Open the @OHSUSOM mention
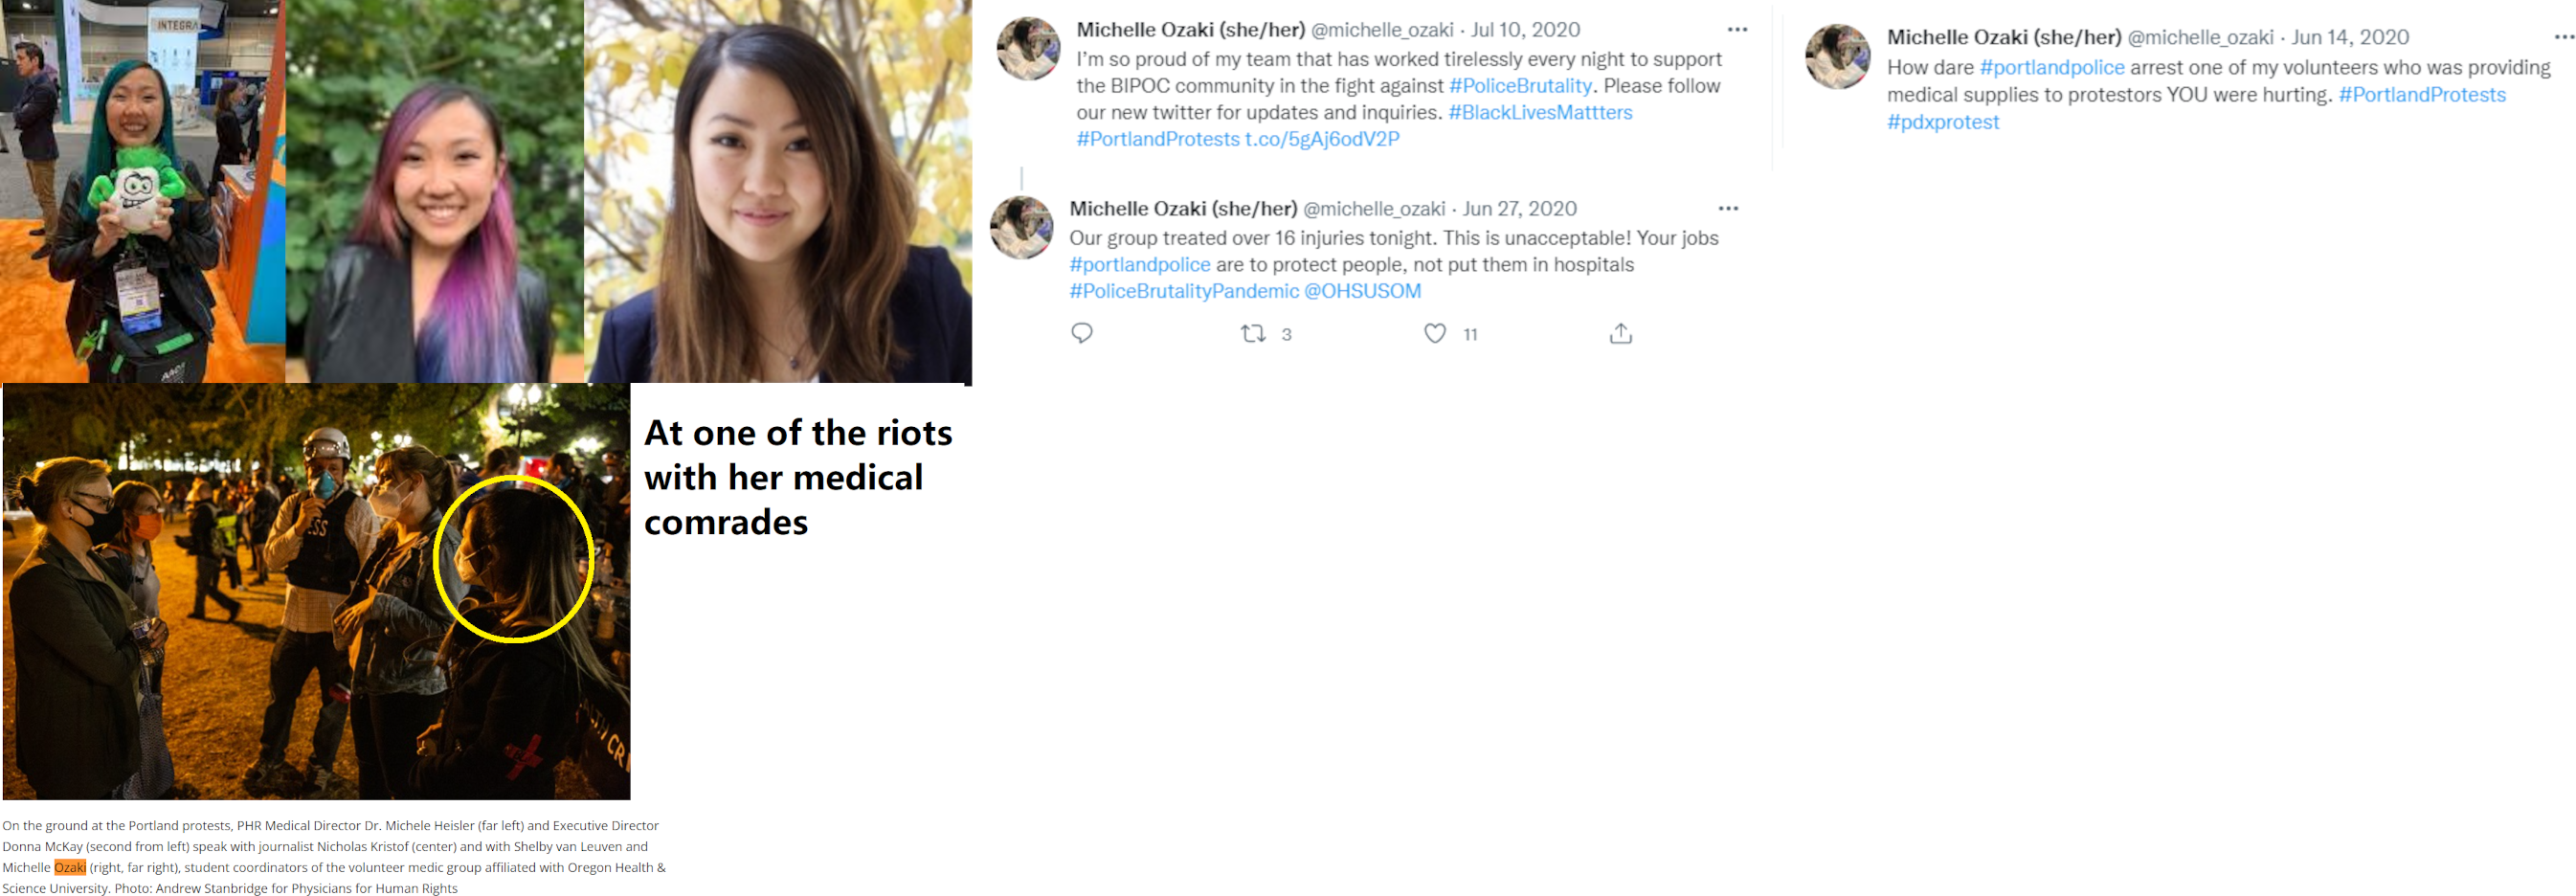The width and height of the screenshot is (2576, 896). point(1362,291)
